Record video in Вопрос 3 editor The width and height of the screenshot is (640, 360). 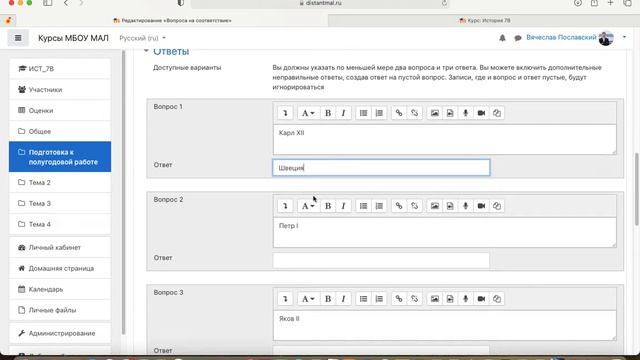(x=481, y=299)
